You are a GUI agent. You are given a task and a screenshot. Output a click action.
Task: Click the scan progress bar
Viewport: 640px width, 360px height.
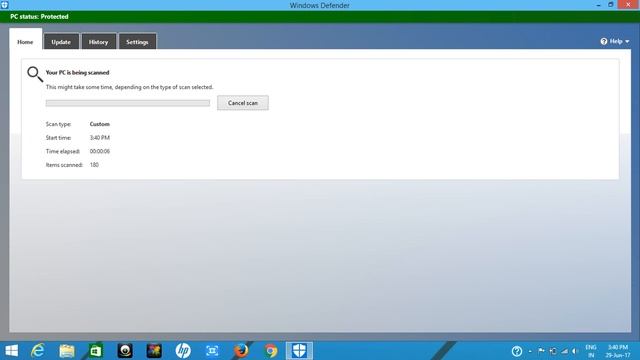(128, 103)
